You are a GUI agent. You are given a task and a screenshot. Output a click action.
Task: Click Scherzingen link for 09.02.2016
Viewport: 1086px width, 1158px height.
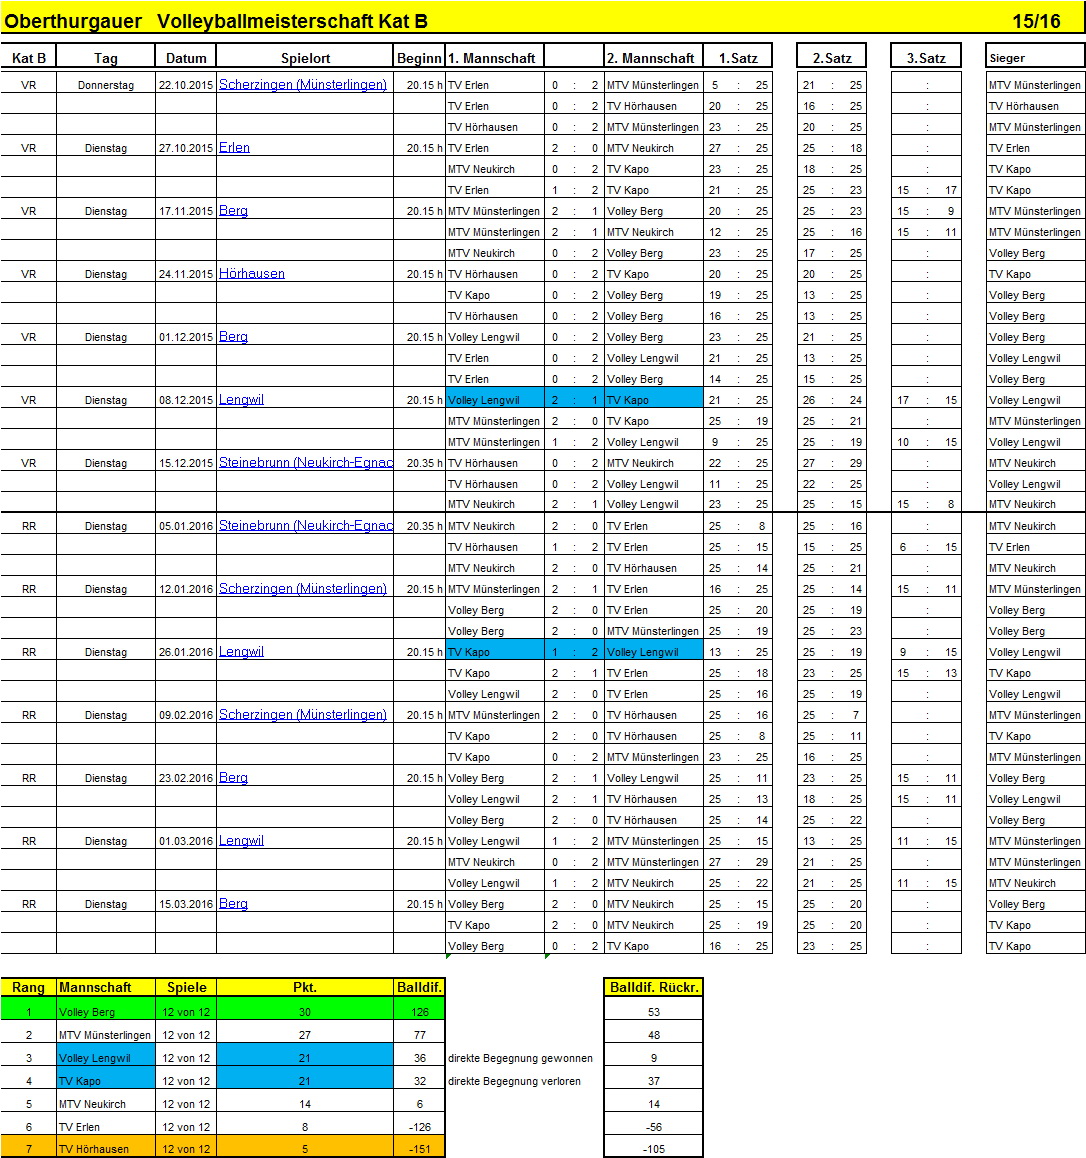[x=302, y=715]
